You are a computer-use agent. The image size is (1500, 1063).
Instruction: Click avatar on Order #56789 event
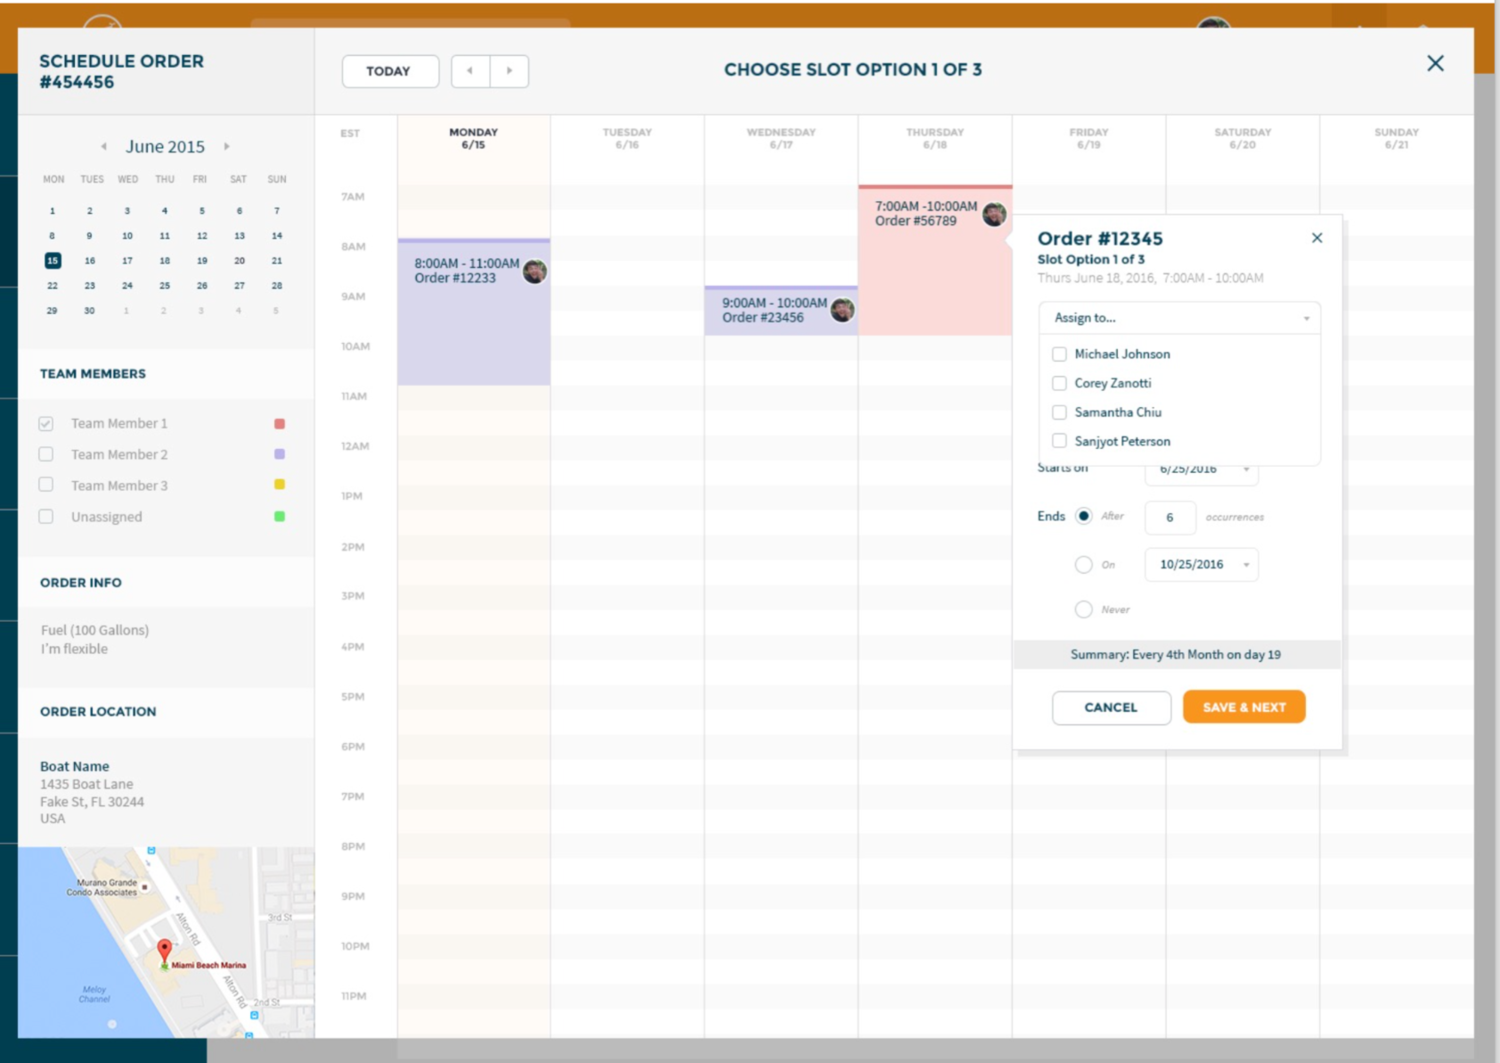994,214
